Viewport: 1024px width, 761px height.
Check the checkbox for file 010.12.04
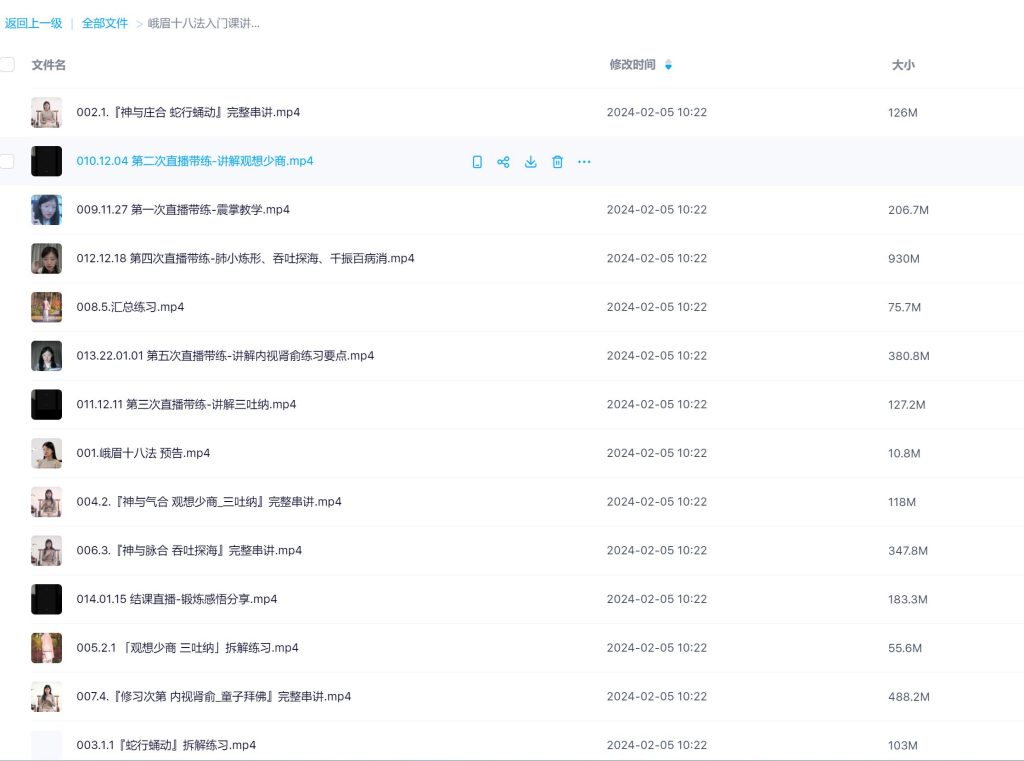point(7,161)
